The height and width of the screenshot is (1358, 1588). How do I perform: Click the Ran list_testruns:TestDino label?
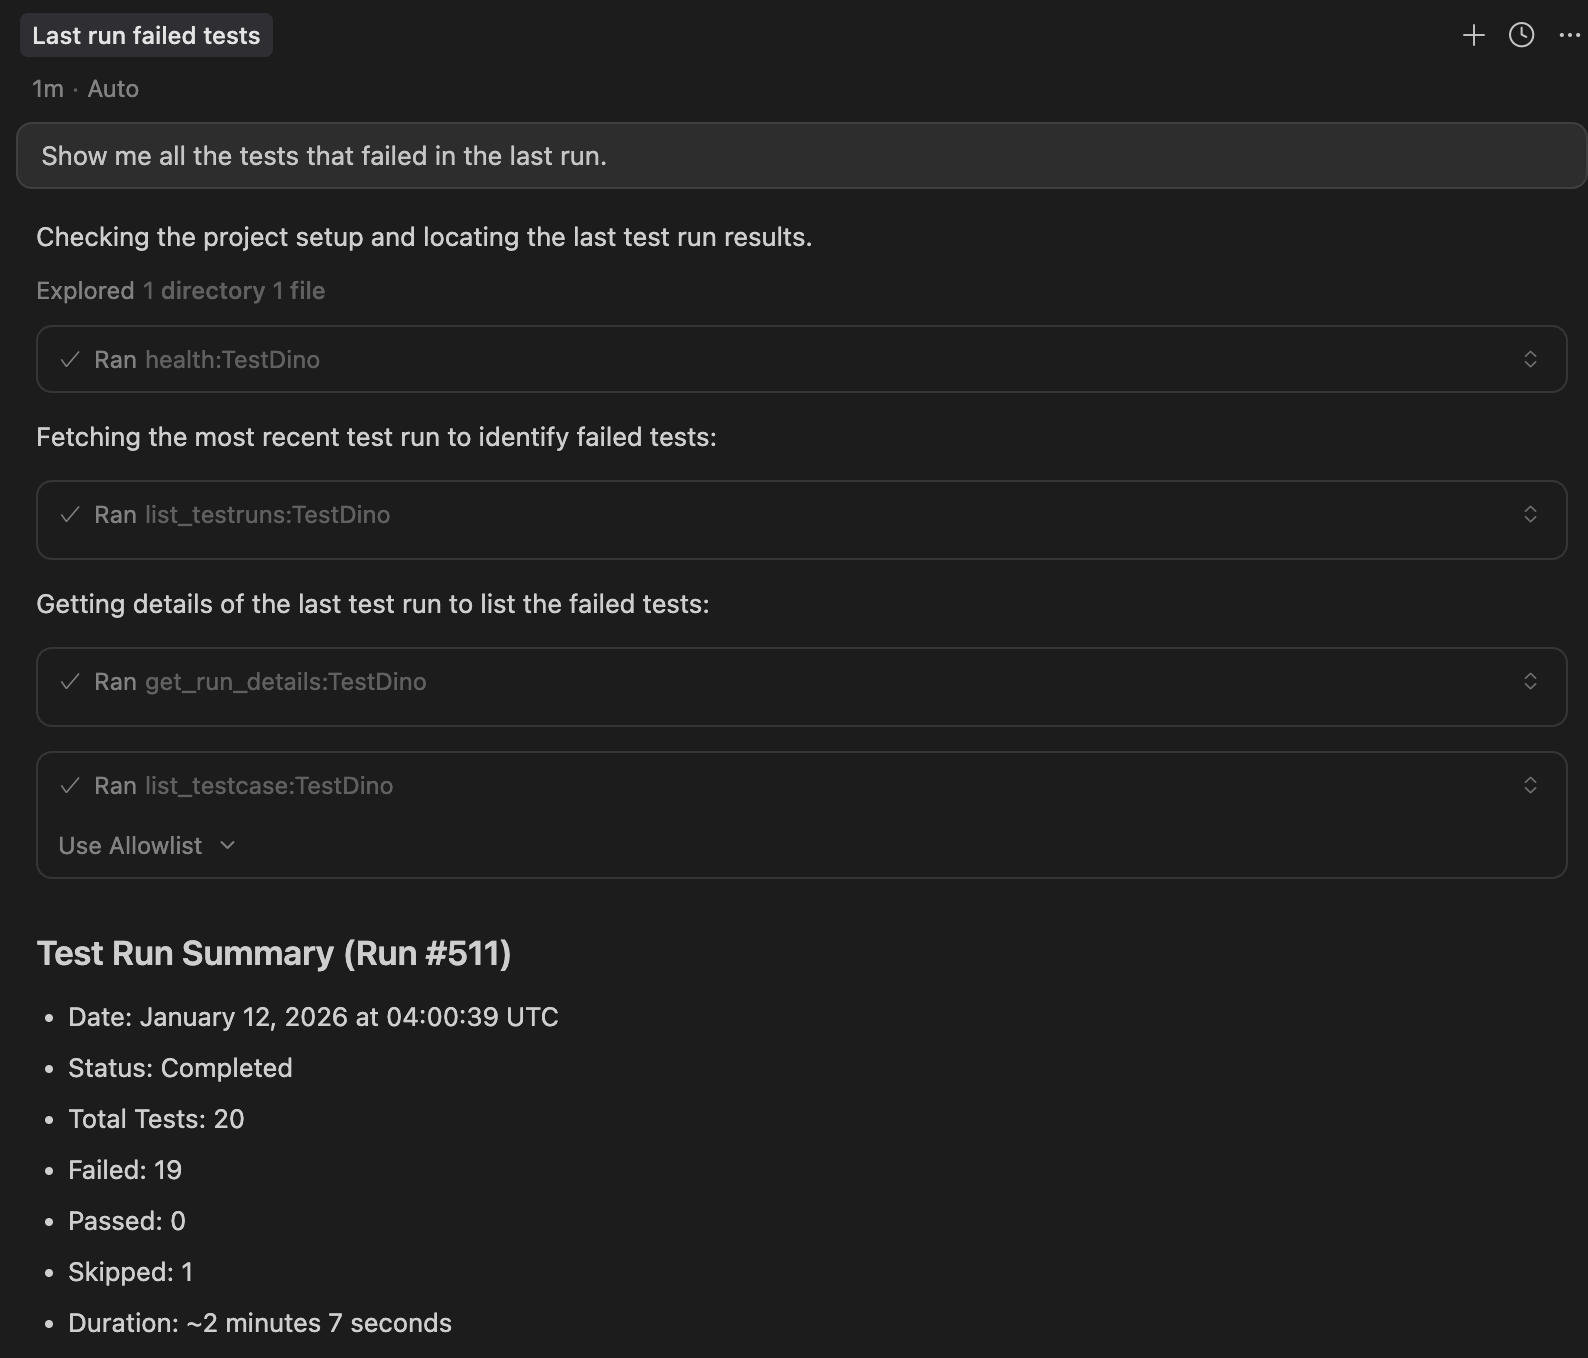point(242,515)
